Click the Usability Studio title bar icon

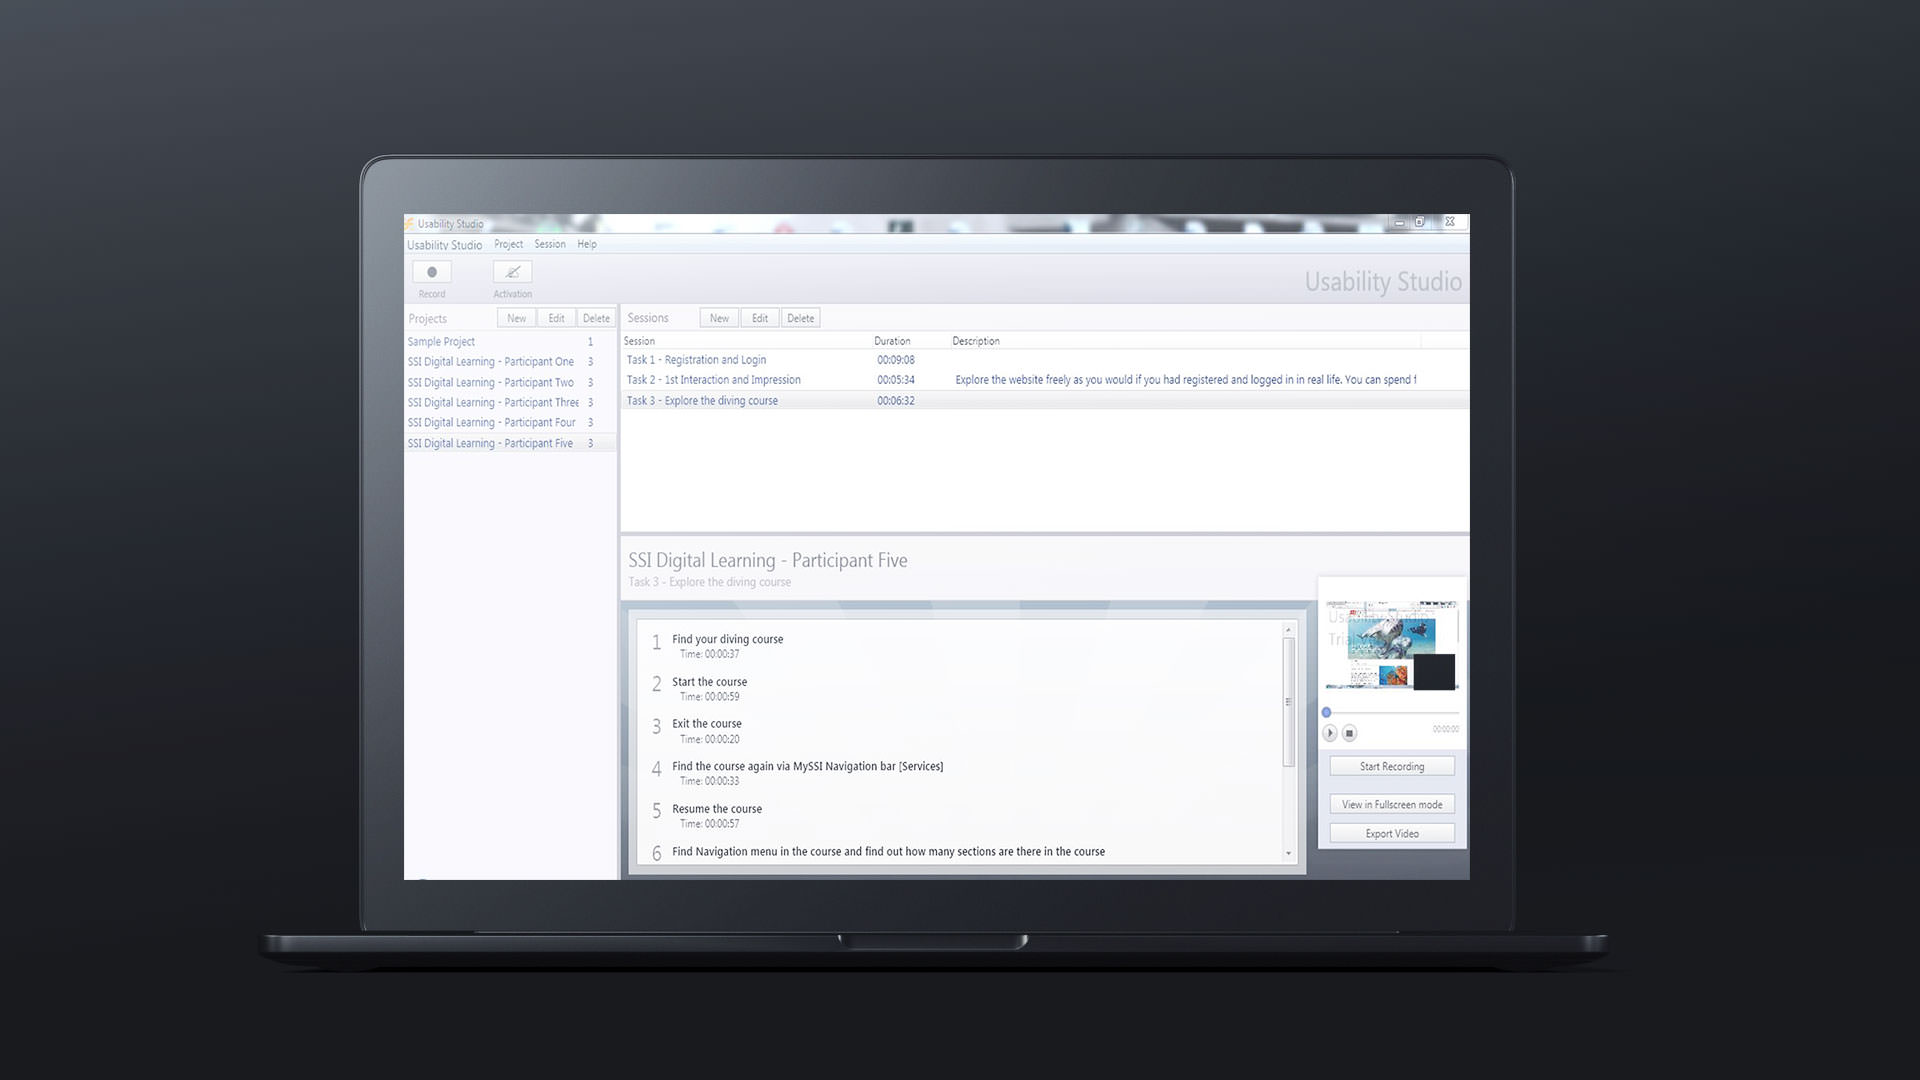point(409,224)
